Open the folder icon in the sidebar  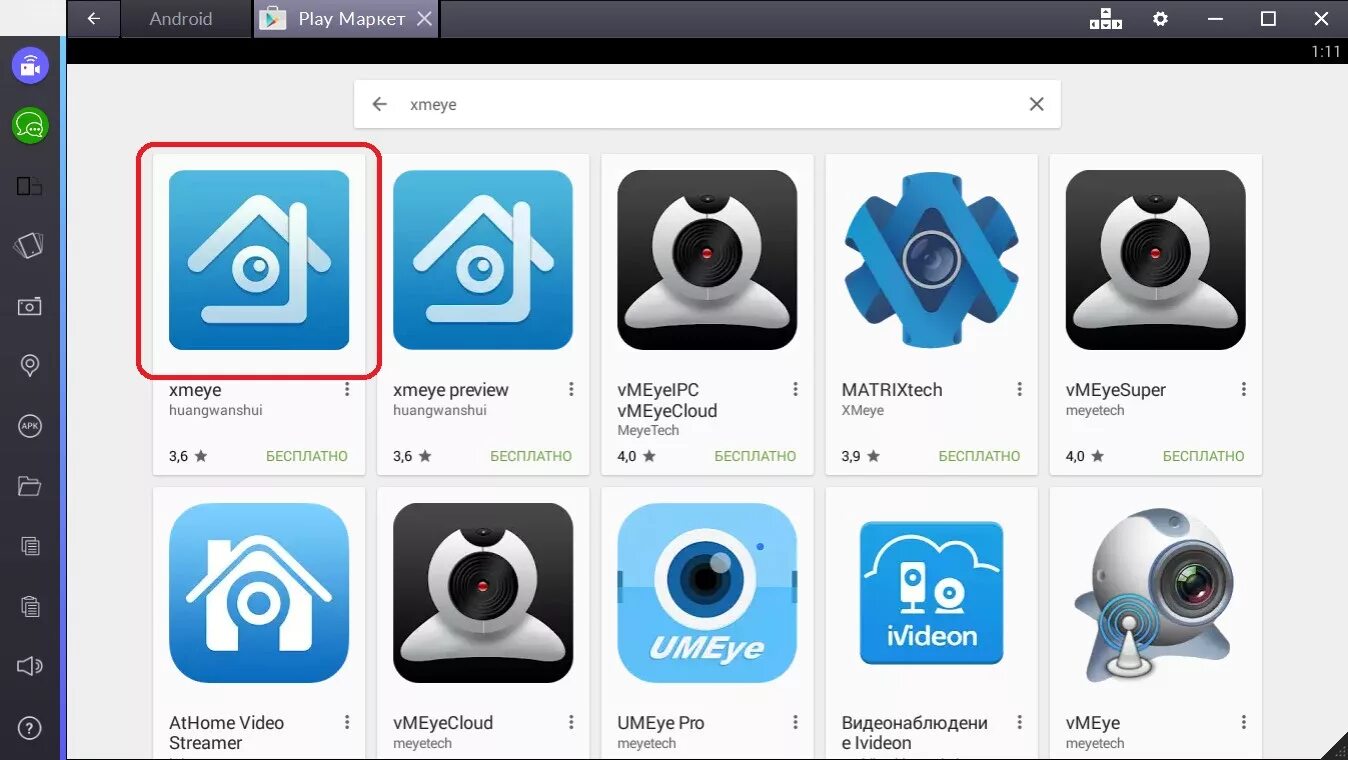click(x=30, y=486)
